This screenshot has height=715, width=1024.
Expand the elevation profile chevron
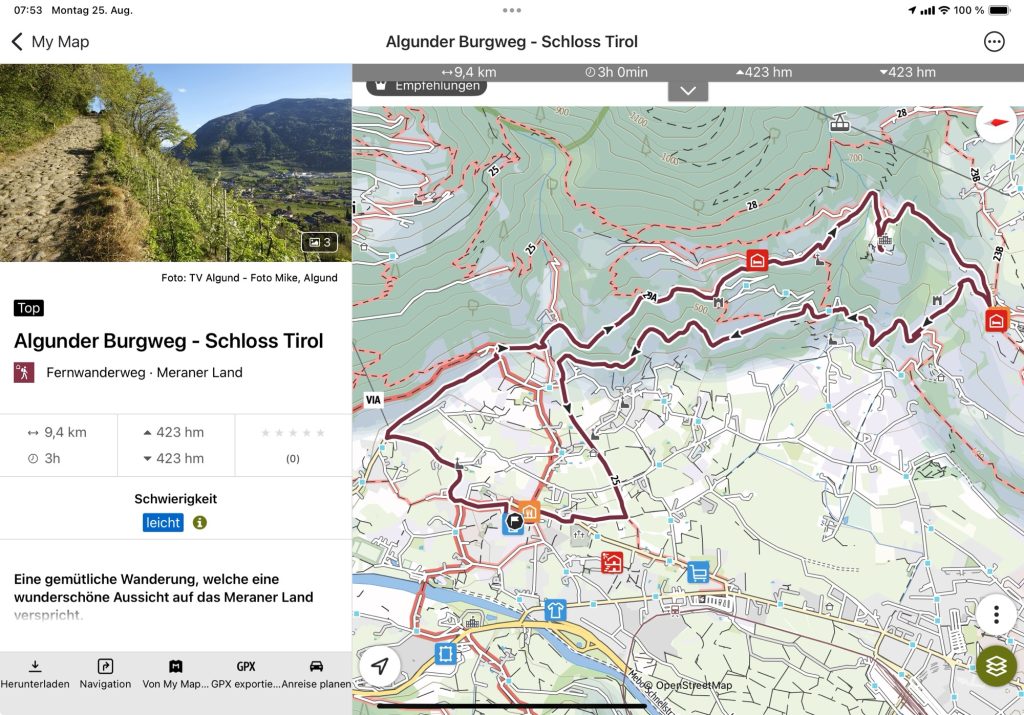tap(688, 90)
